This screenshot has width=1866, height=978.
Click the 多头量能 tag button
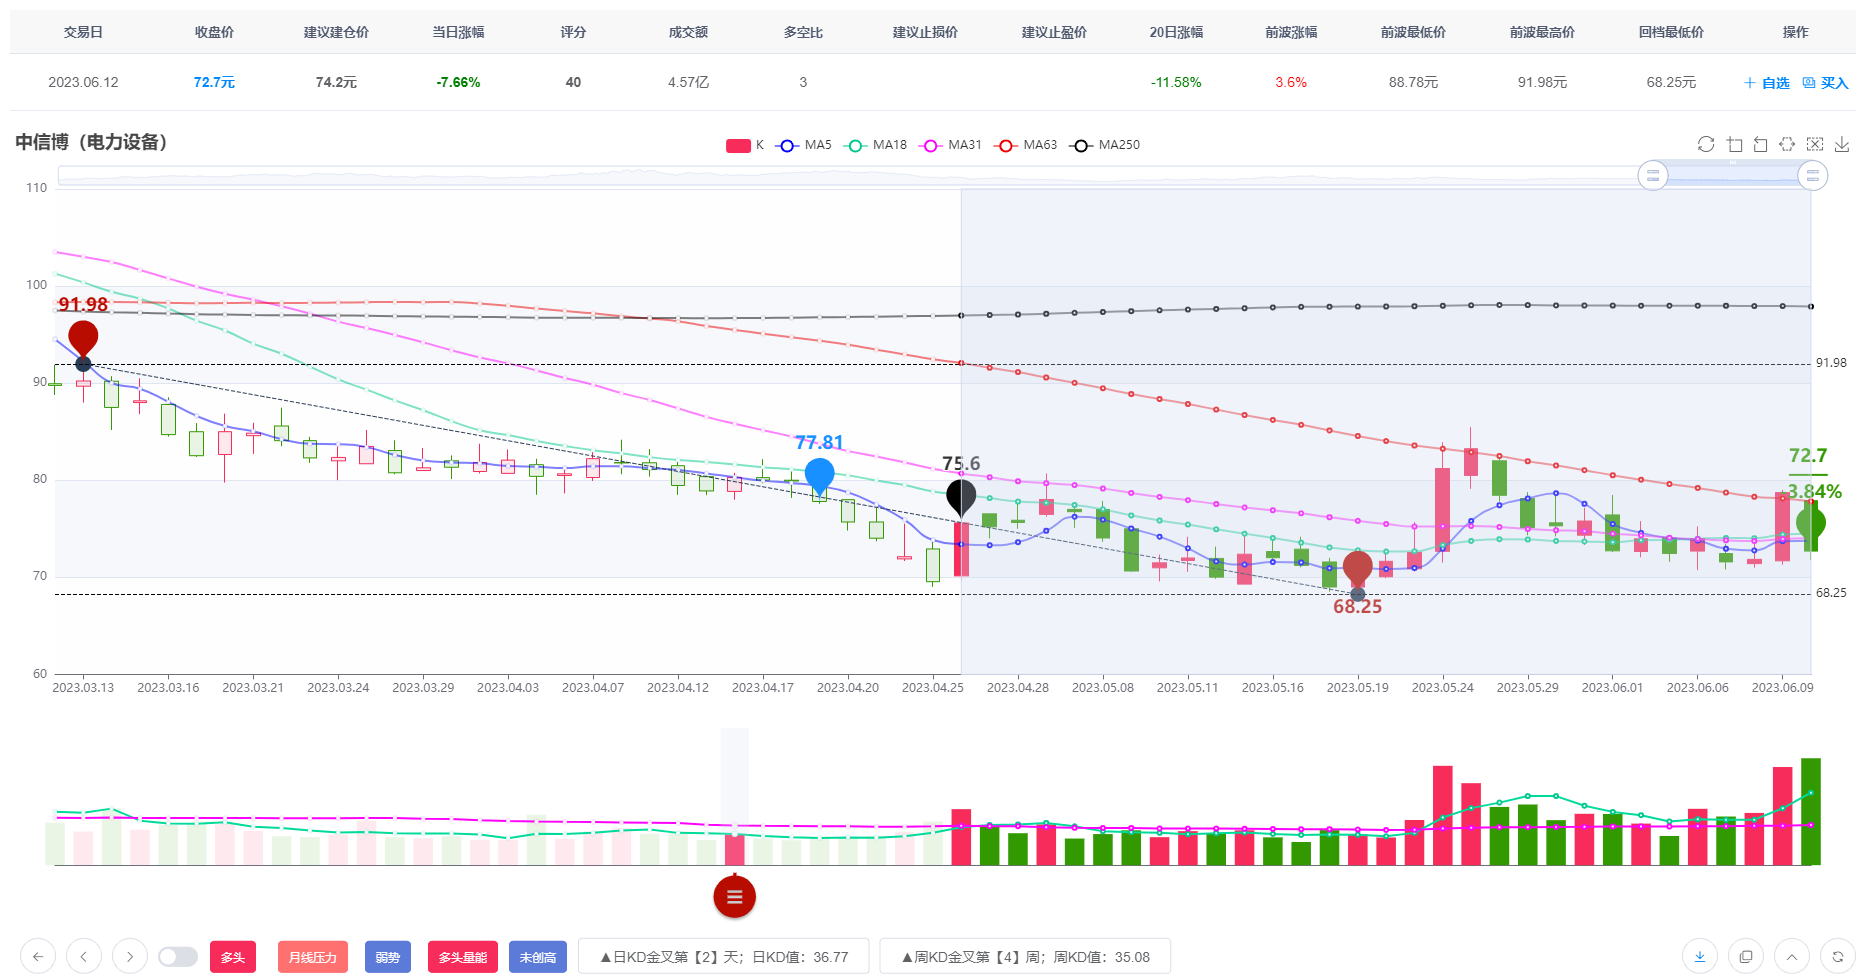(463, 957)
